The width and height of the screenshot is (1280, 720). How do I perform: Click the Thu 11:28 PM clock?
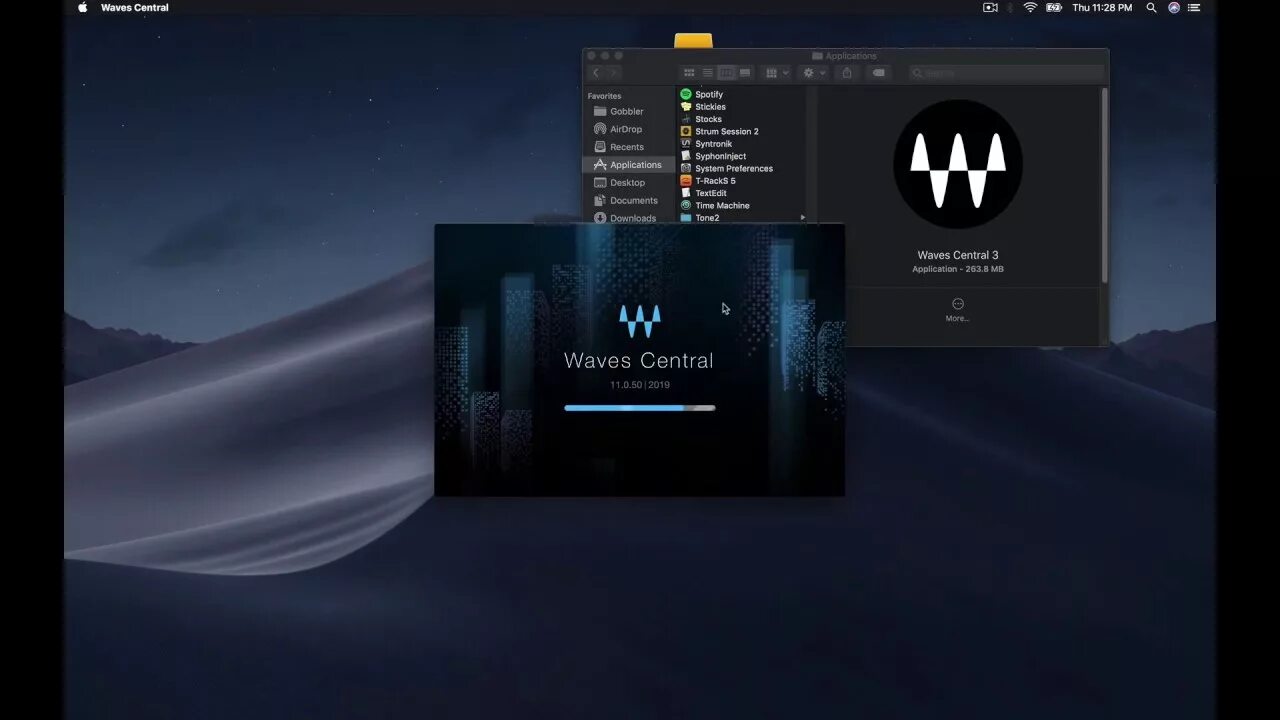tap(1102, 7)
